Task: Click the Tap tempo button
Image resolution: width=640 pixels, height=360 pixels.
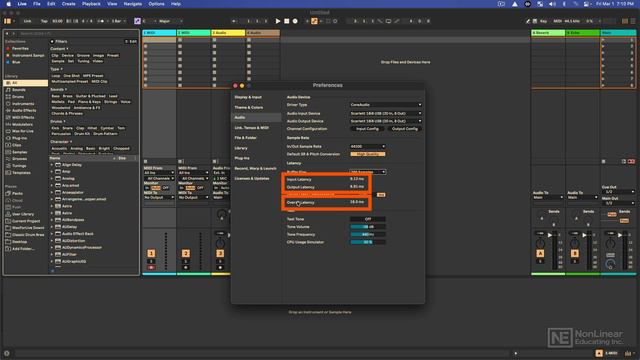Action: point(44,21)
